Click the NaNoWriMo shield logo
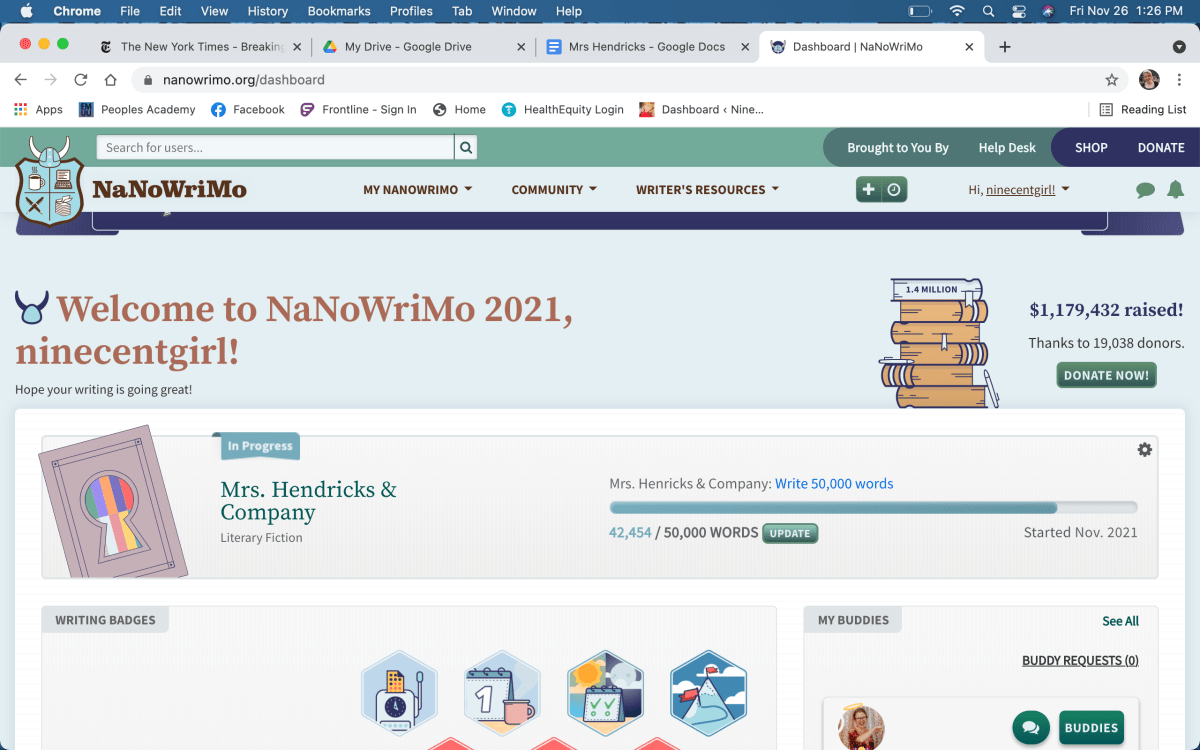Image resolution: width=1200 pixels, height=750 pixels. [49, 182]
